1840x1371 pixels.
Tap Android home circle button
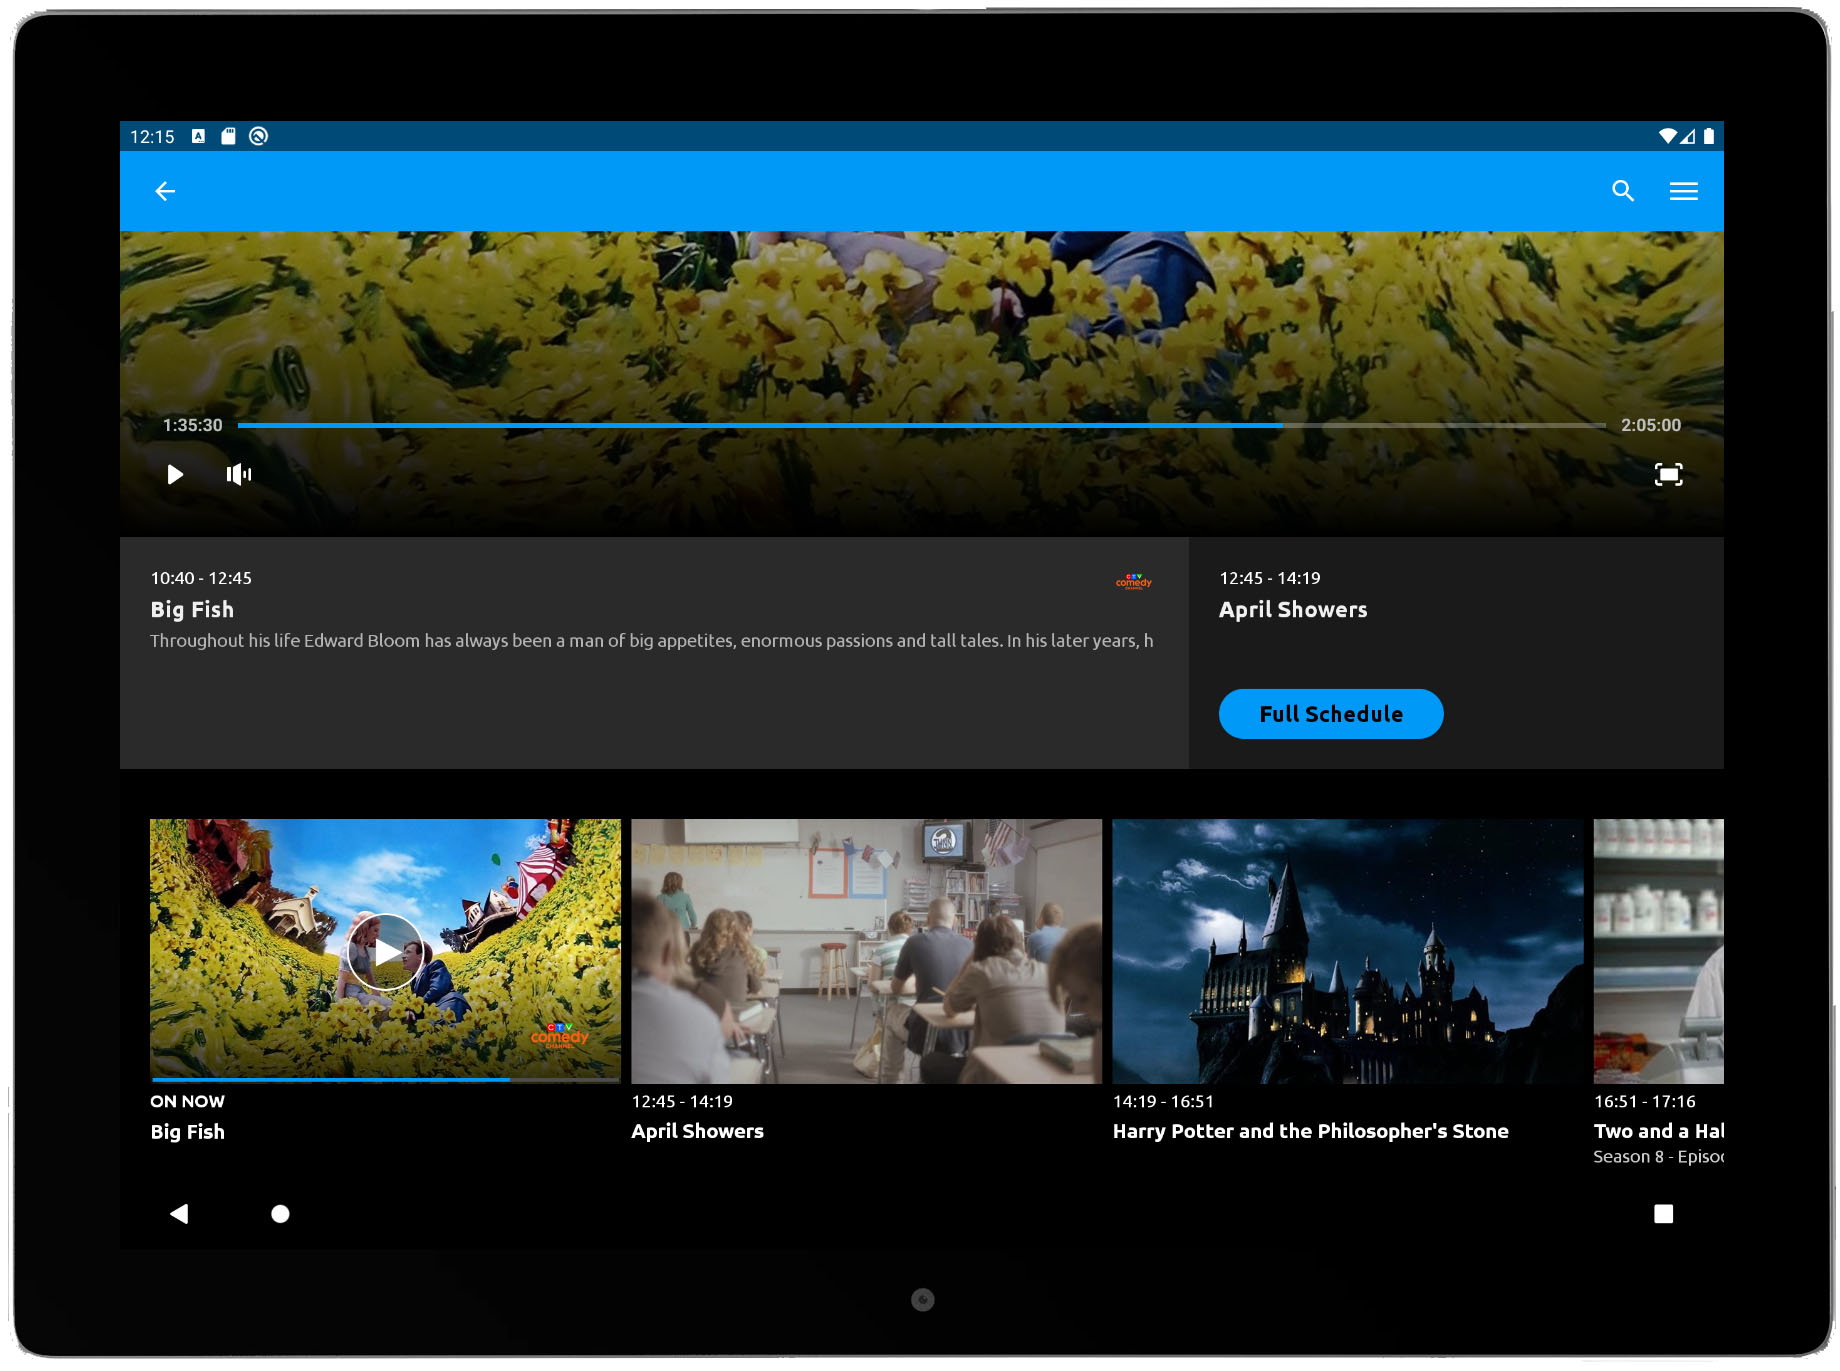pos(280,1214)
